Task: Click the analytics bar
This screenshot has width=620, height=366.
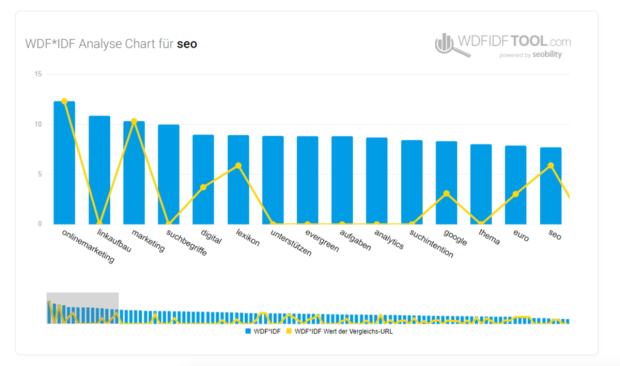Action: pos(377,181)
